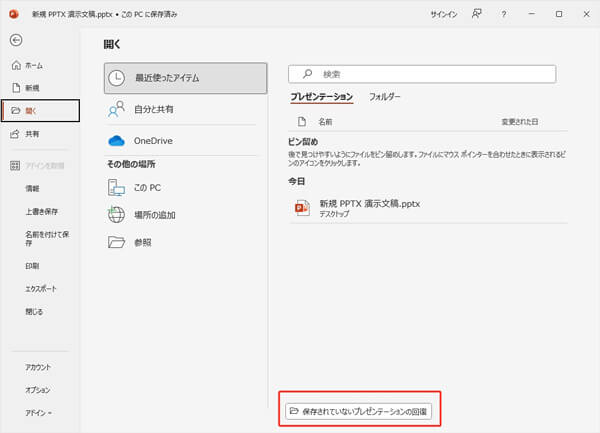
Task: Click the PowerPoint app icon in title bar
Action: 14,14
